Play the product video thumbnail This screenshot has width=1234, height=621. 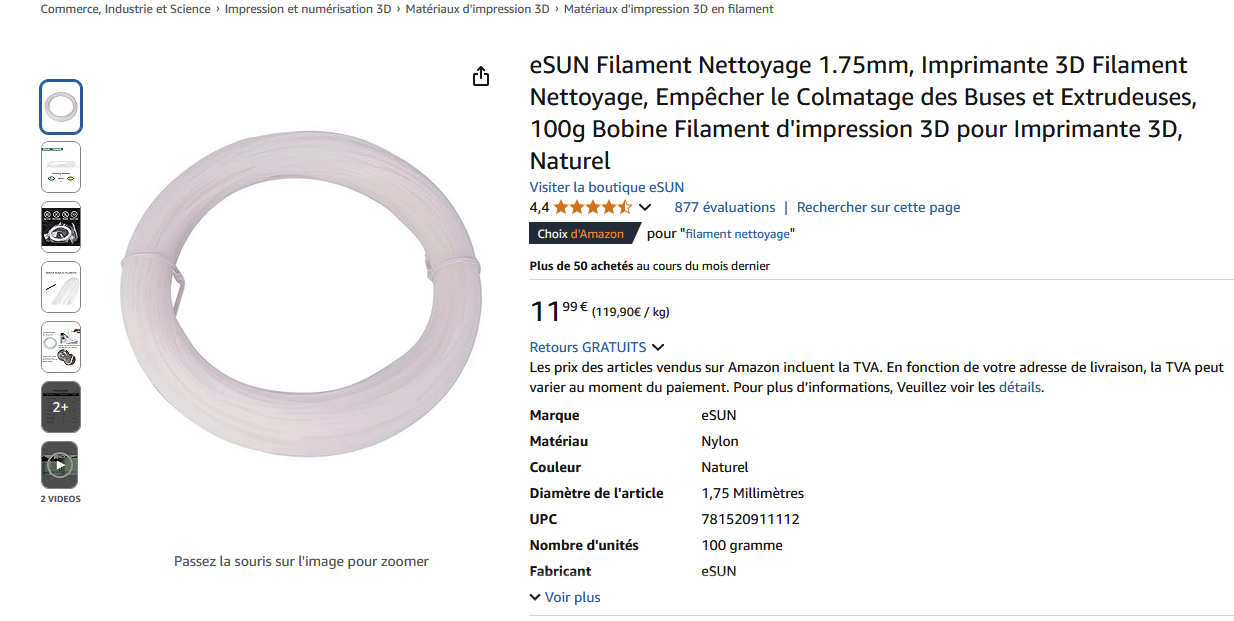tap(60, 465)
